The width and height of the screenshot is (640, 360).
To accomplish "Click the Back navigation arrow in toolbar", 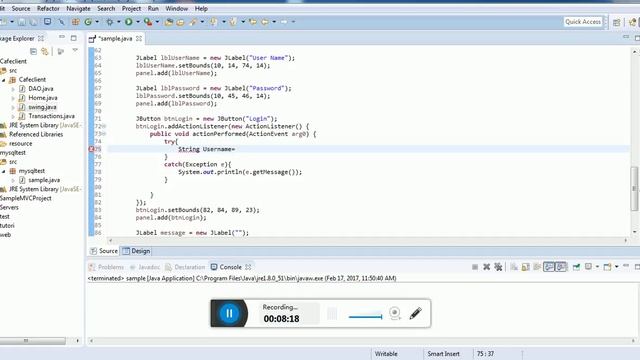I will (x=265, y=22).
